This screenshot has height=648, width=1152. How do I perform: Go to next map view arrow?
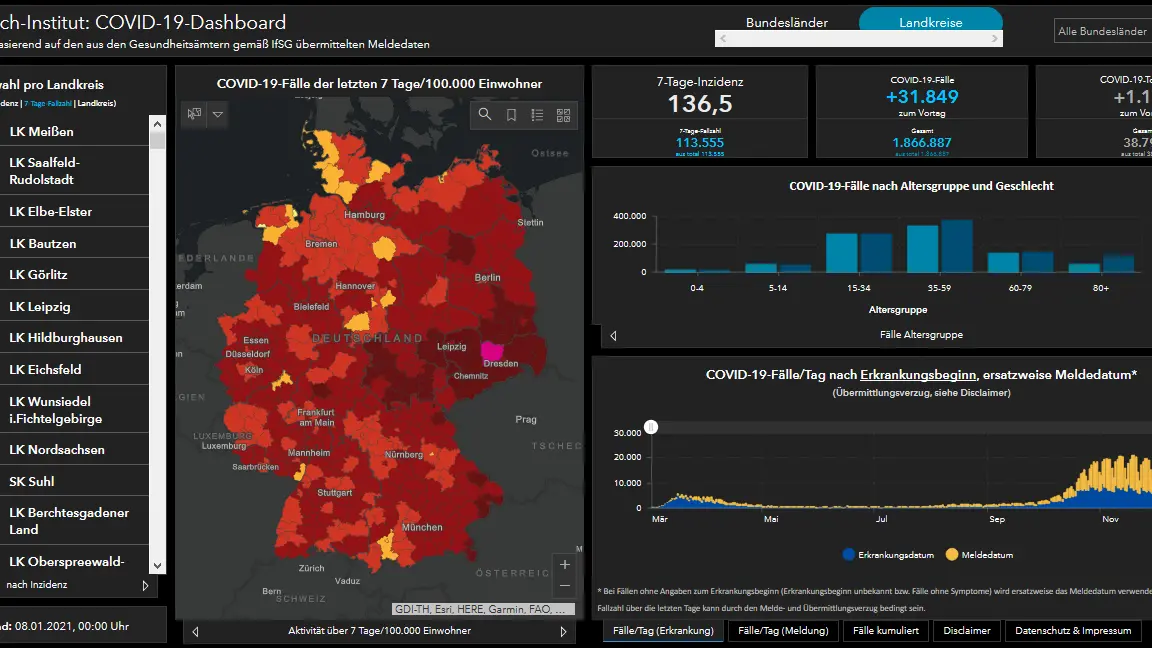pos(563,631)
